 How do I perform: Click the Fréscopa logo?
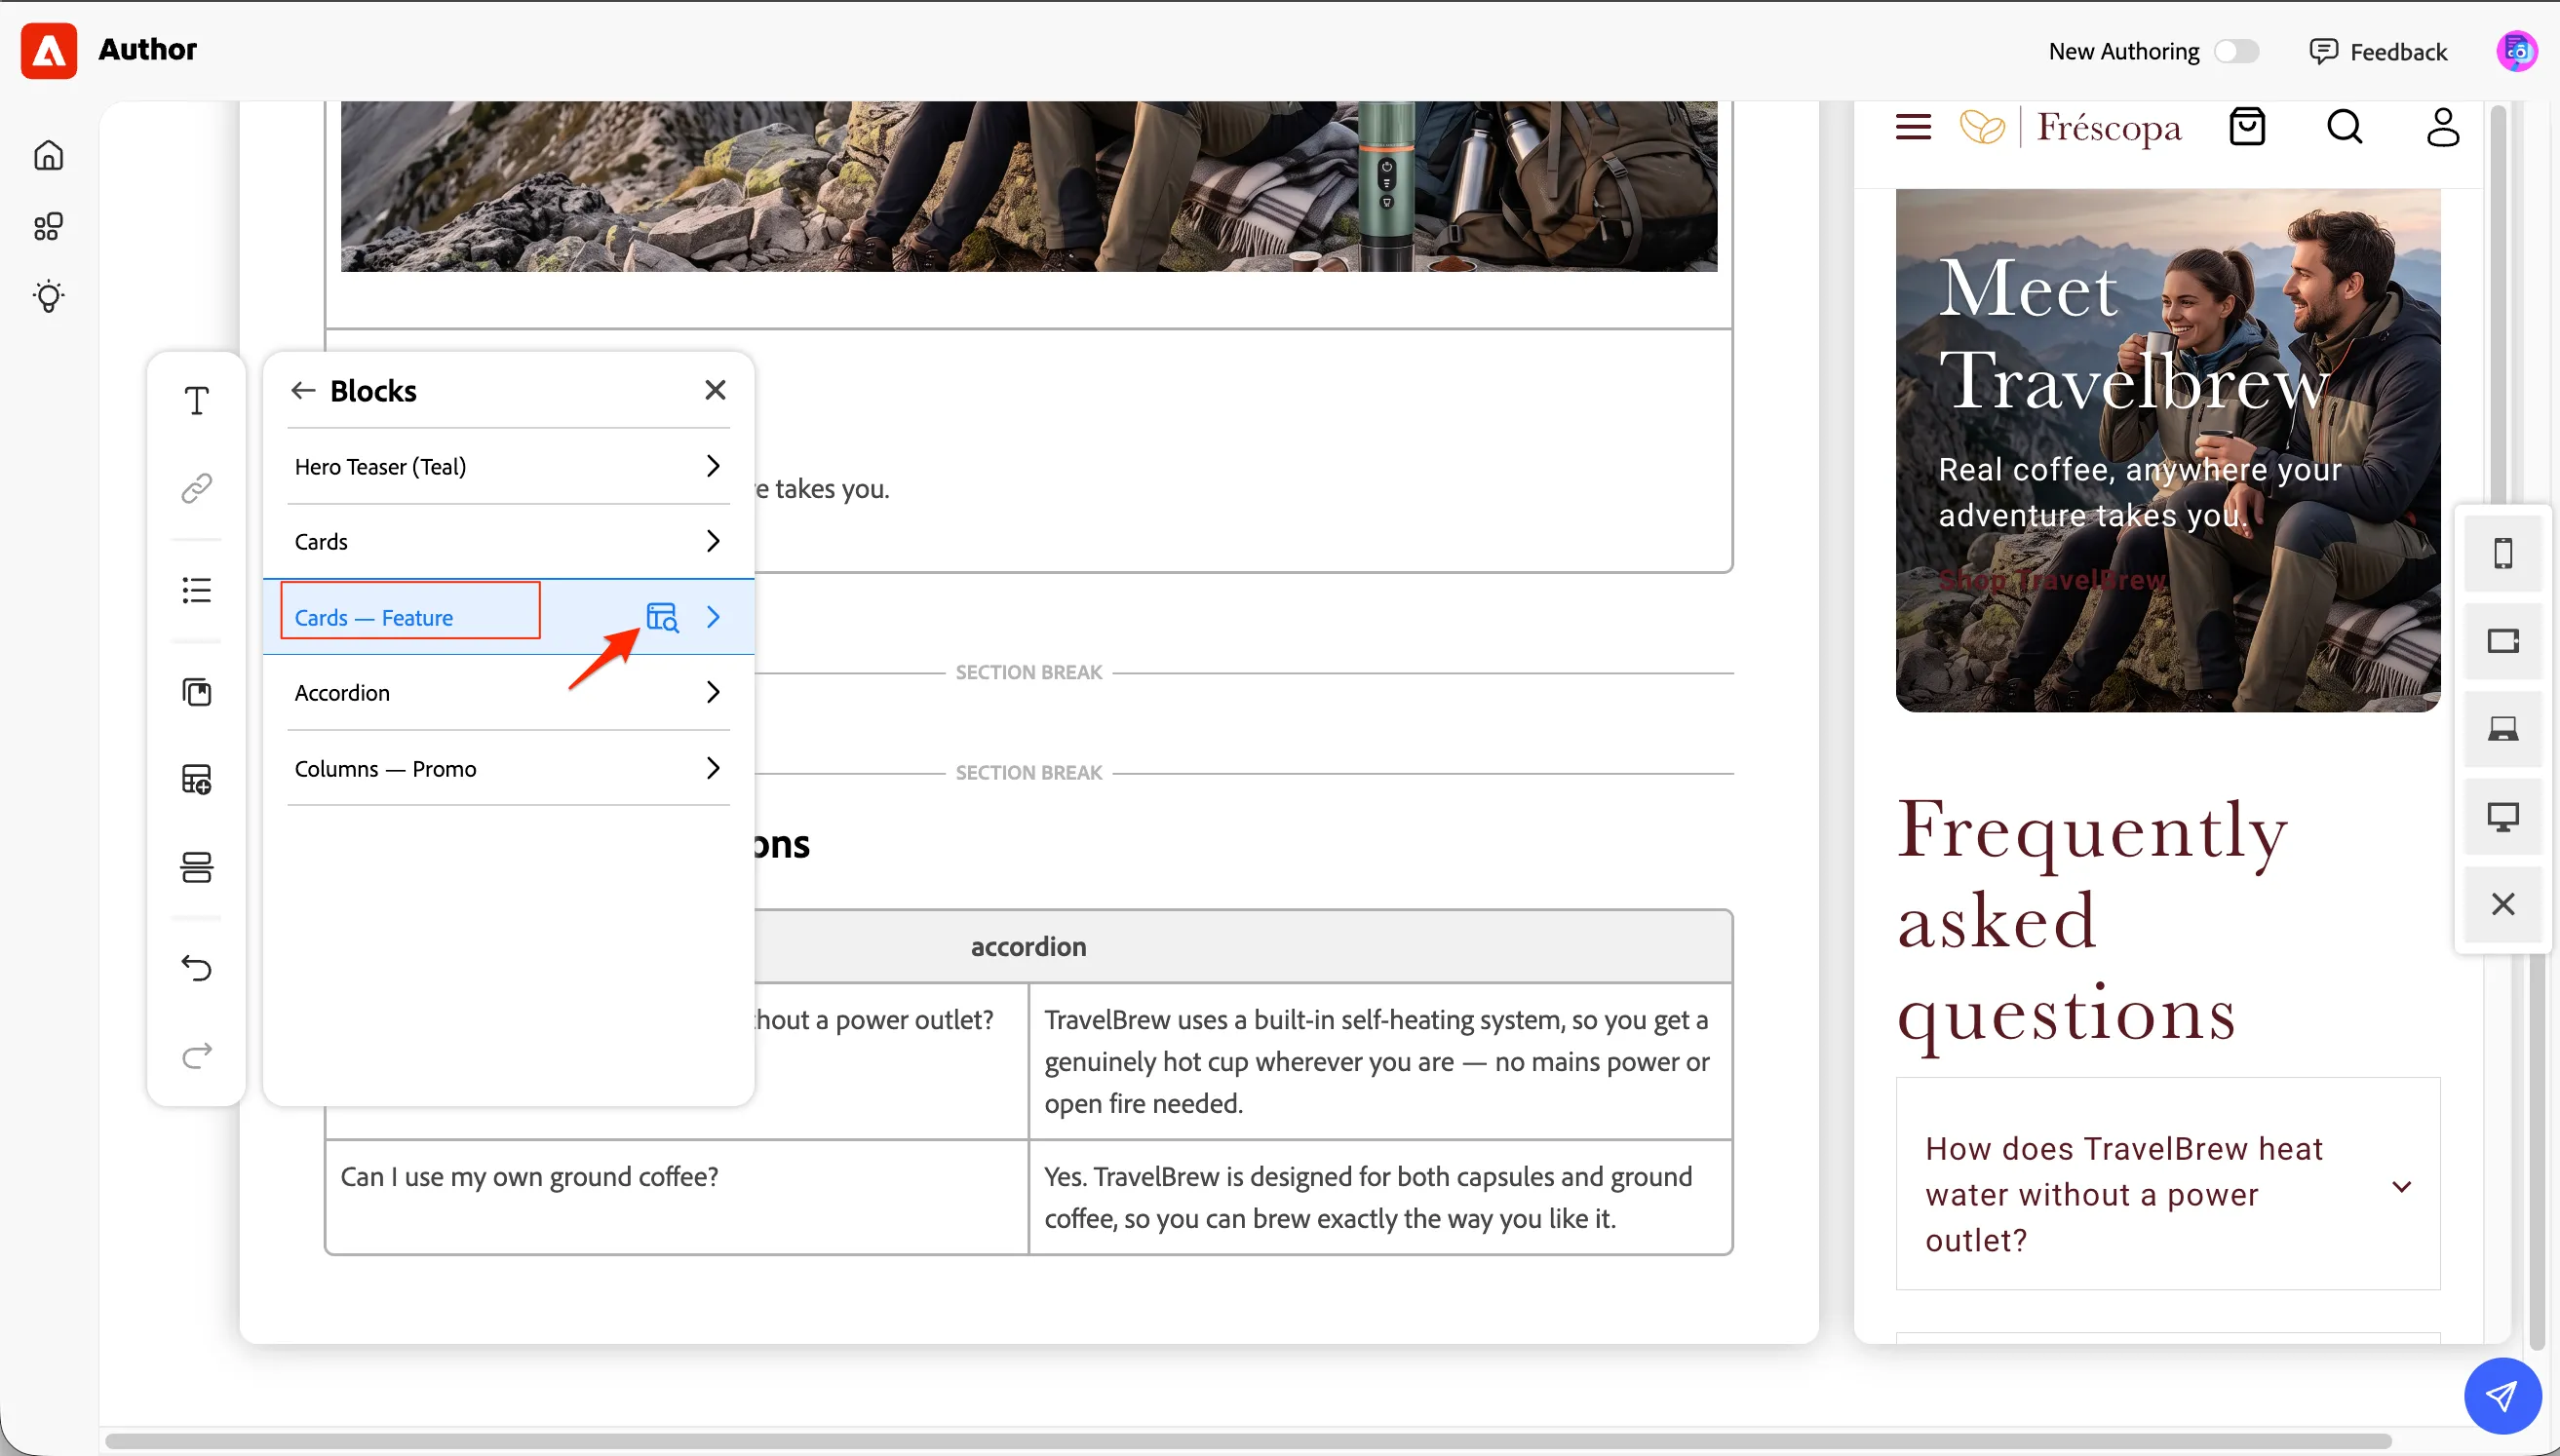click(x=2070, y=127)
